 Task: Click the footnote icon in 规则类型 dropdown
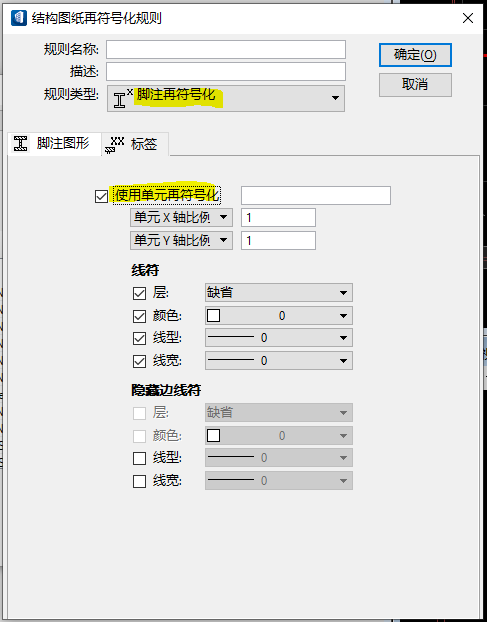[x=122, y=98]
